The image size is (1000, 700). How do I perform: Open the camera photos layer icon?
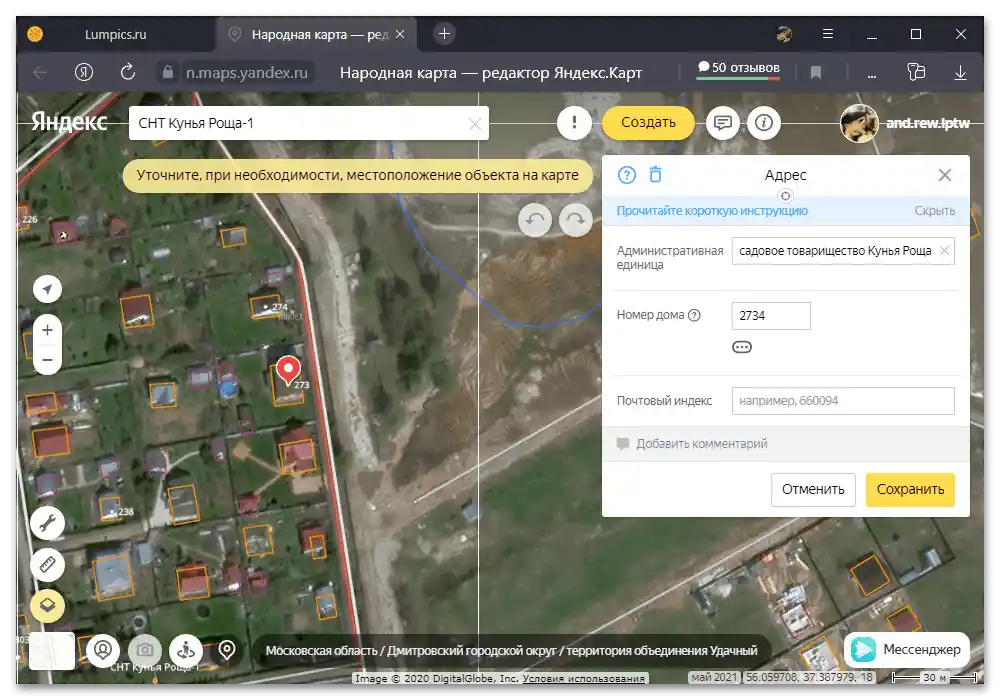click(145, 650)
